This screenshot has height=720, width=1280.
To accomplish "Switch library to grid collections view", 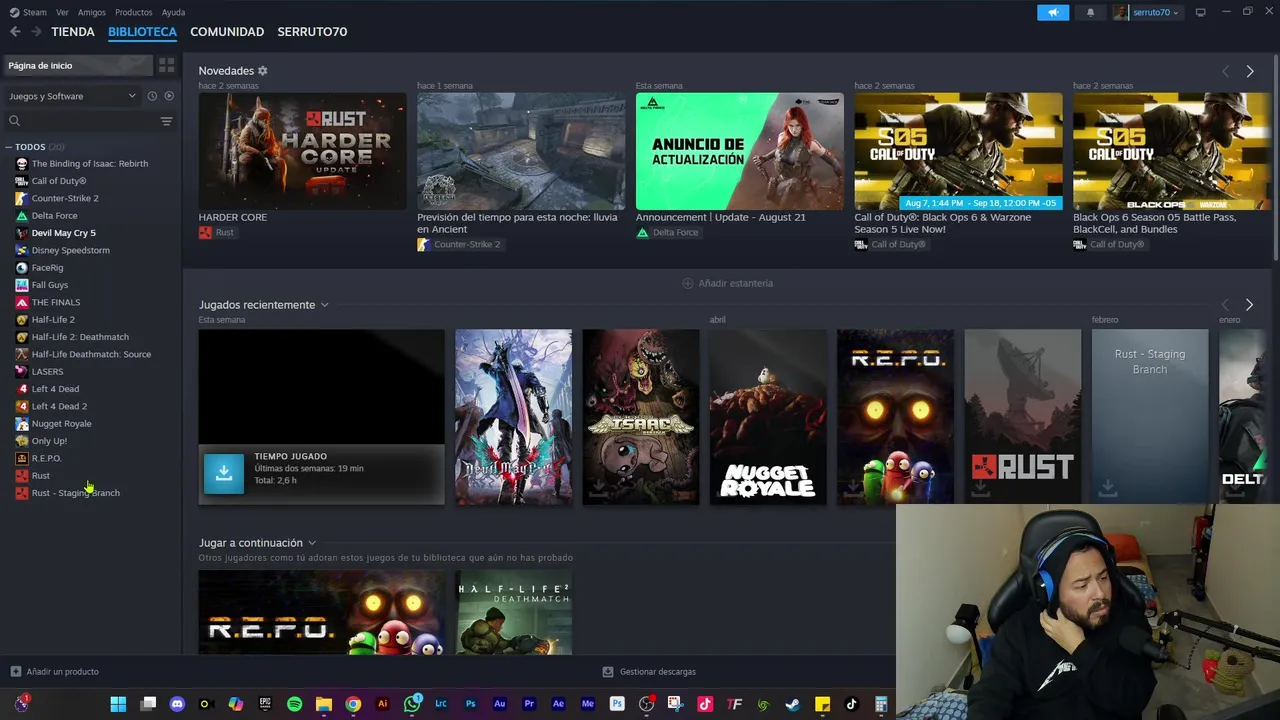I will click(x=166, y=65).
